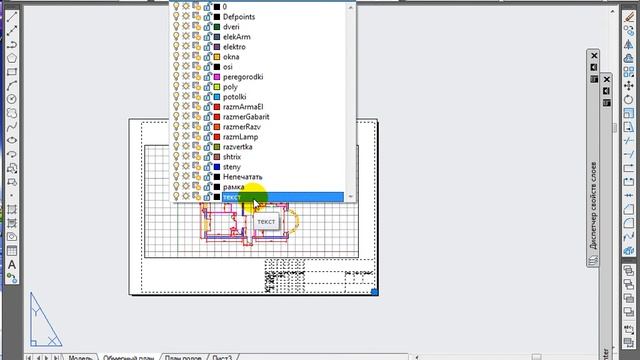
Task: Choose the elekArm layer from list
Action: click(237, 37)
